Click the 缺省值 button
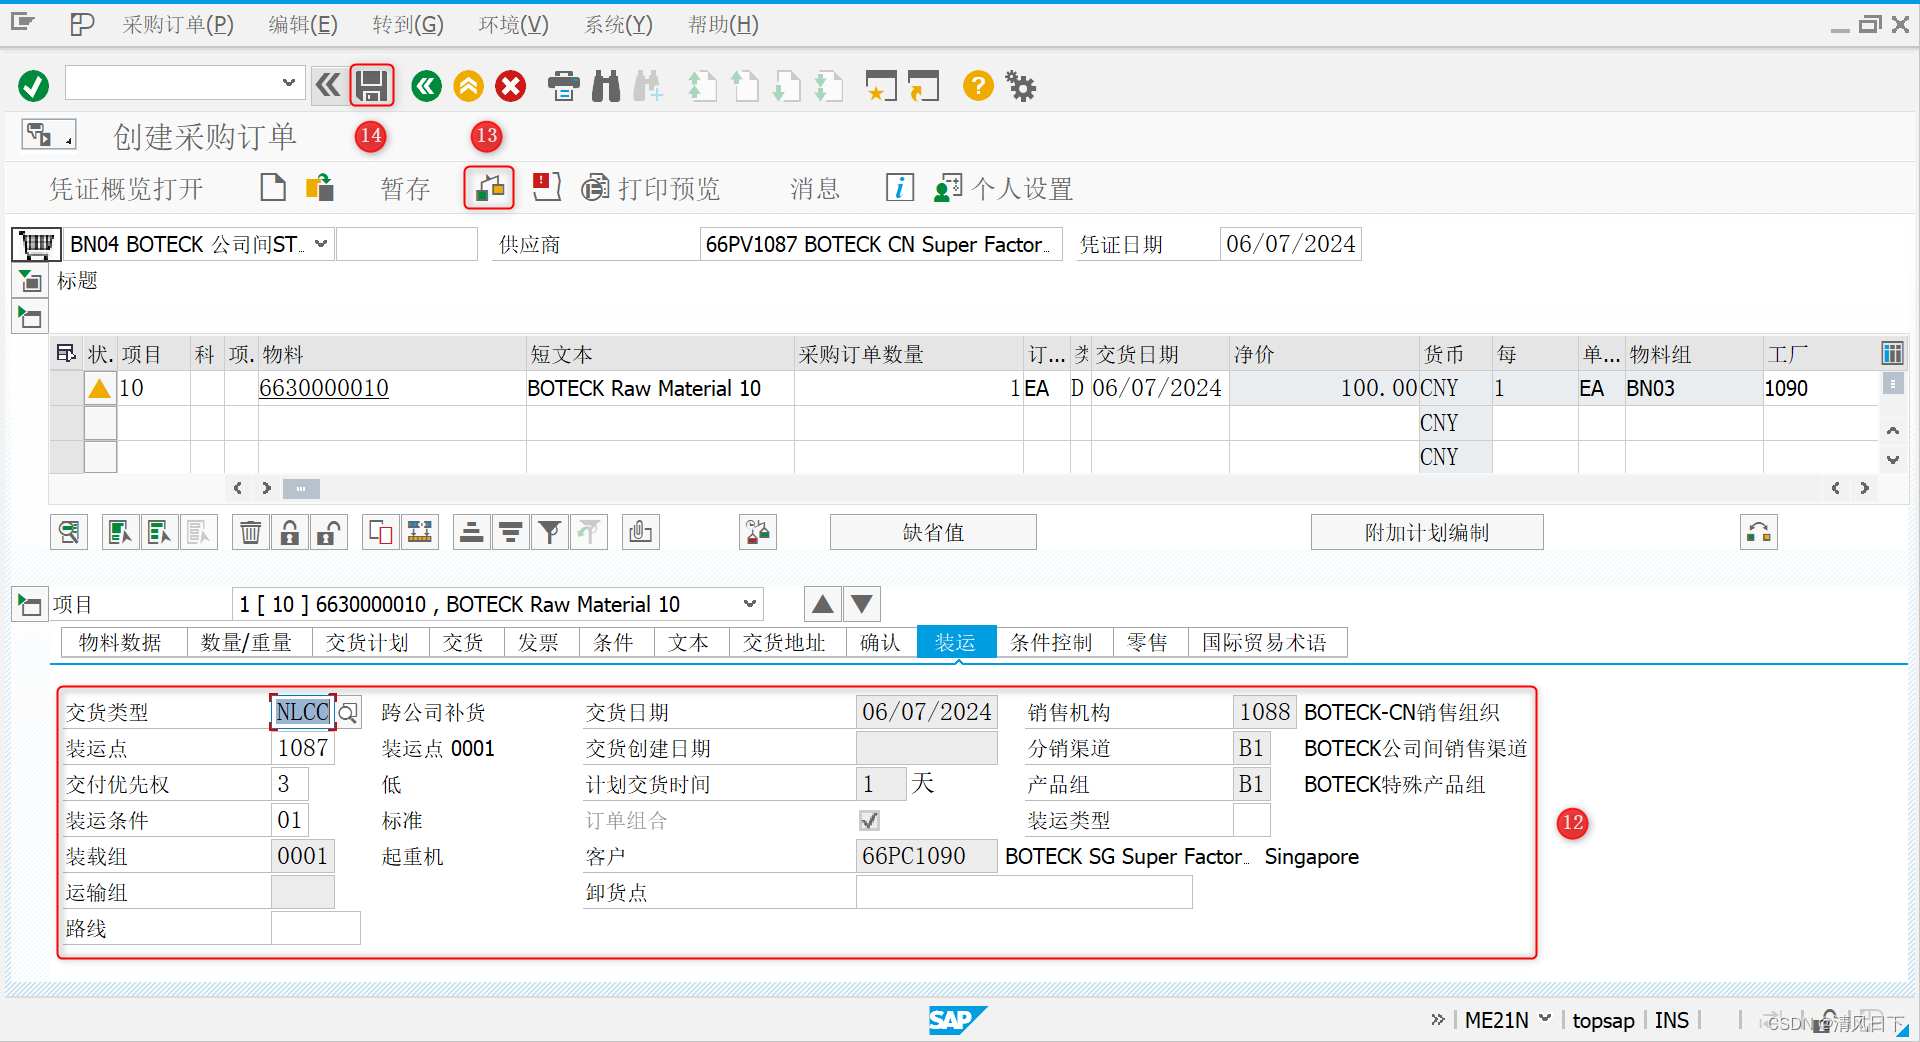The height and width of the screenshot is (1042, 1920). [933, 532]
